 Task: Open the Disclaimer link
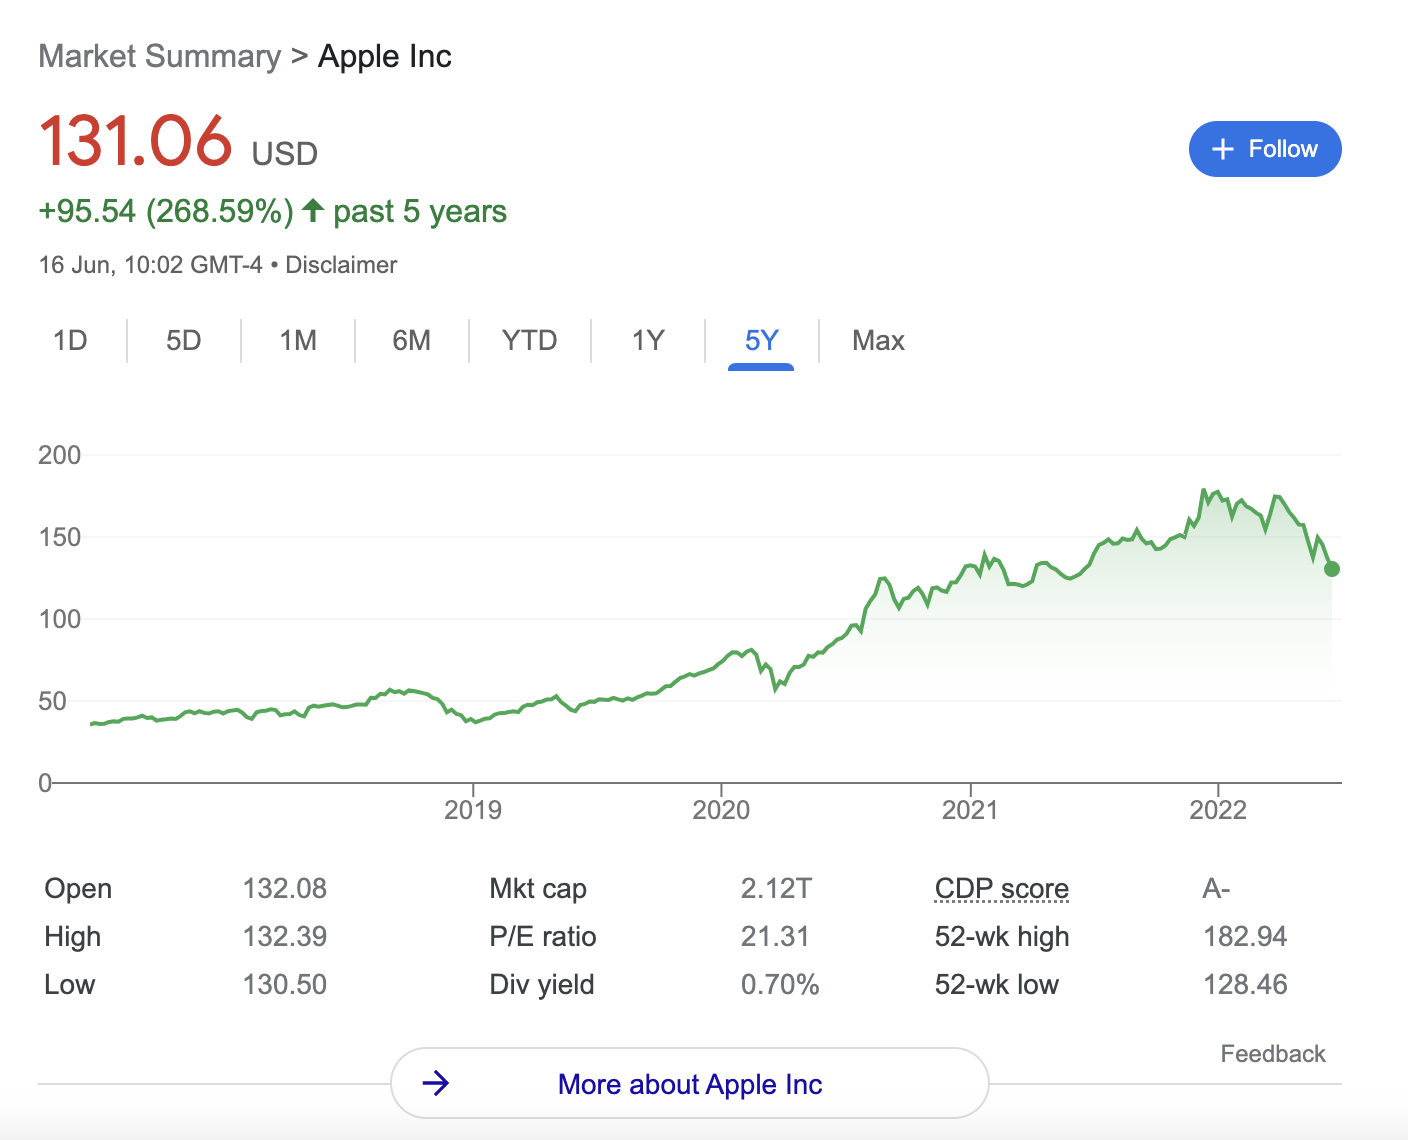point(341,265)
